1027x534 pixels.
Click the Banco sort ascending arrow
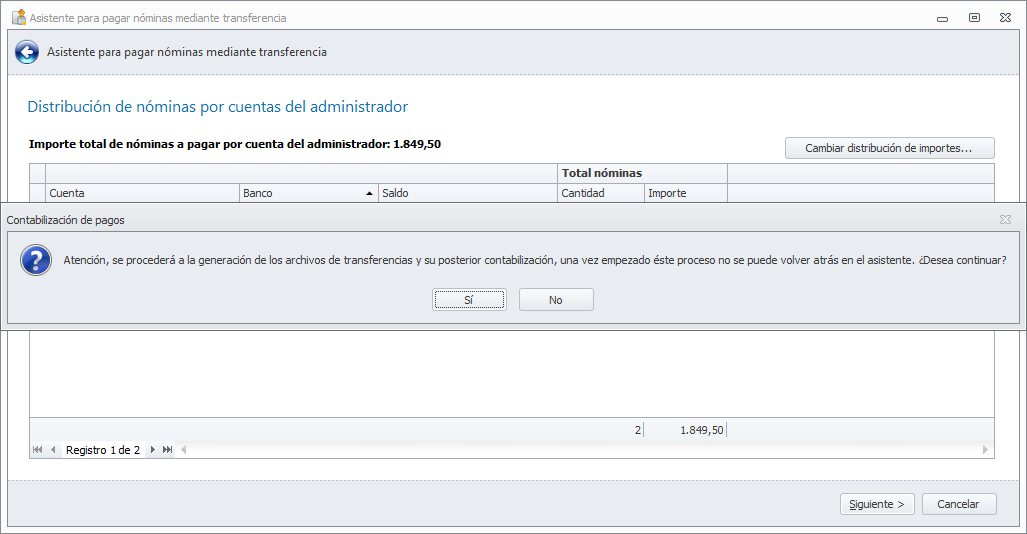[369, 193]
